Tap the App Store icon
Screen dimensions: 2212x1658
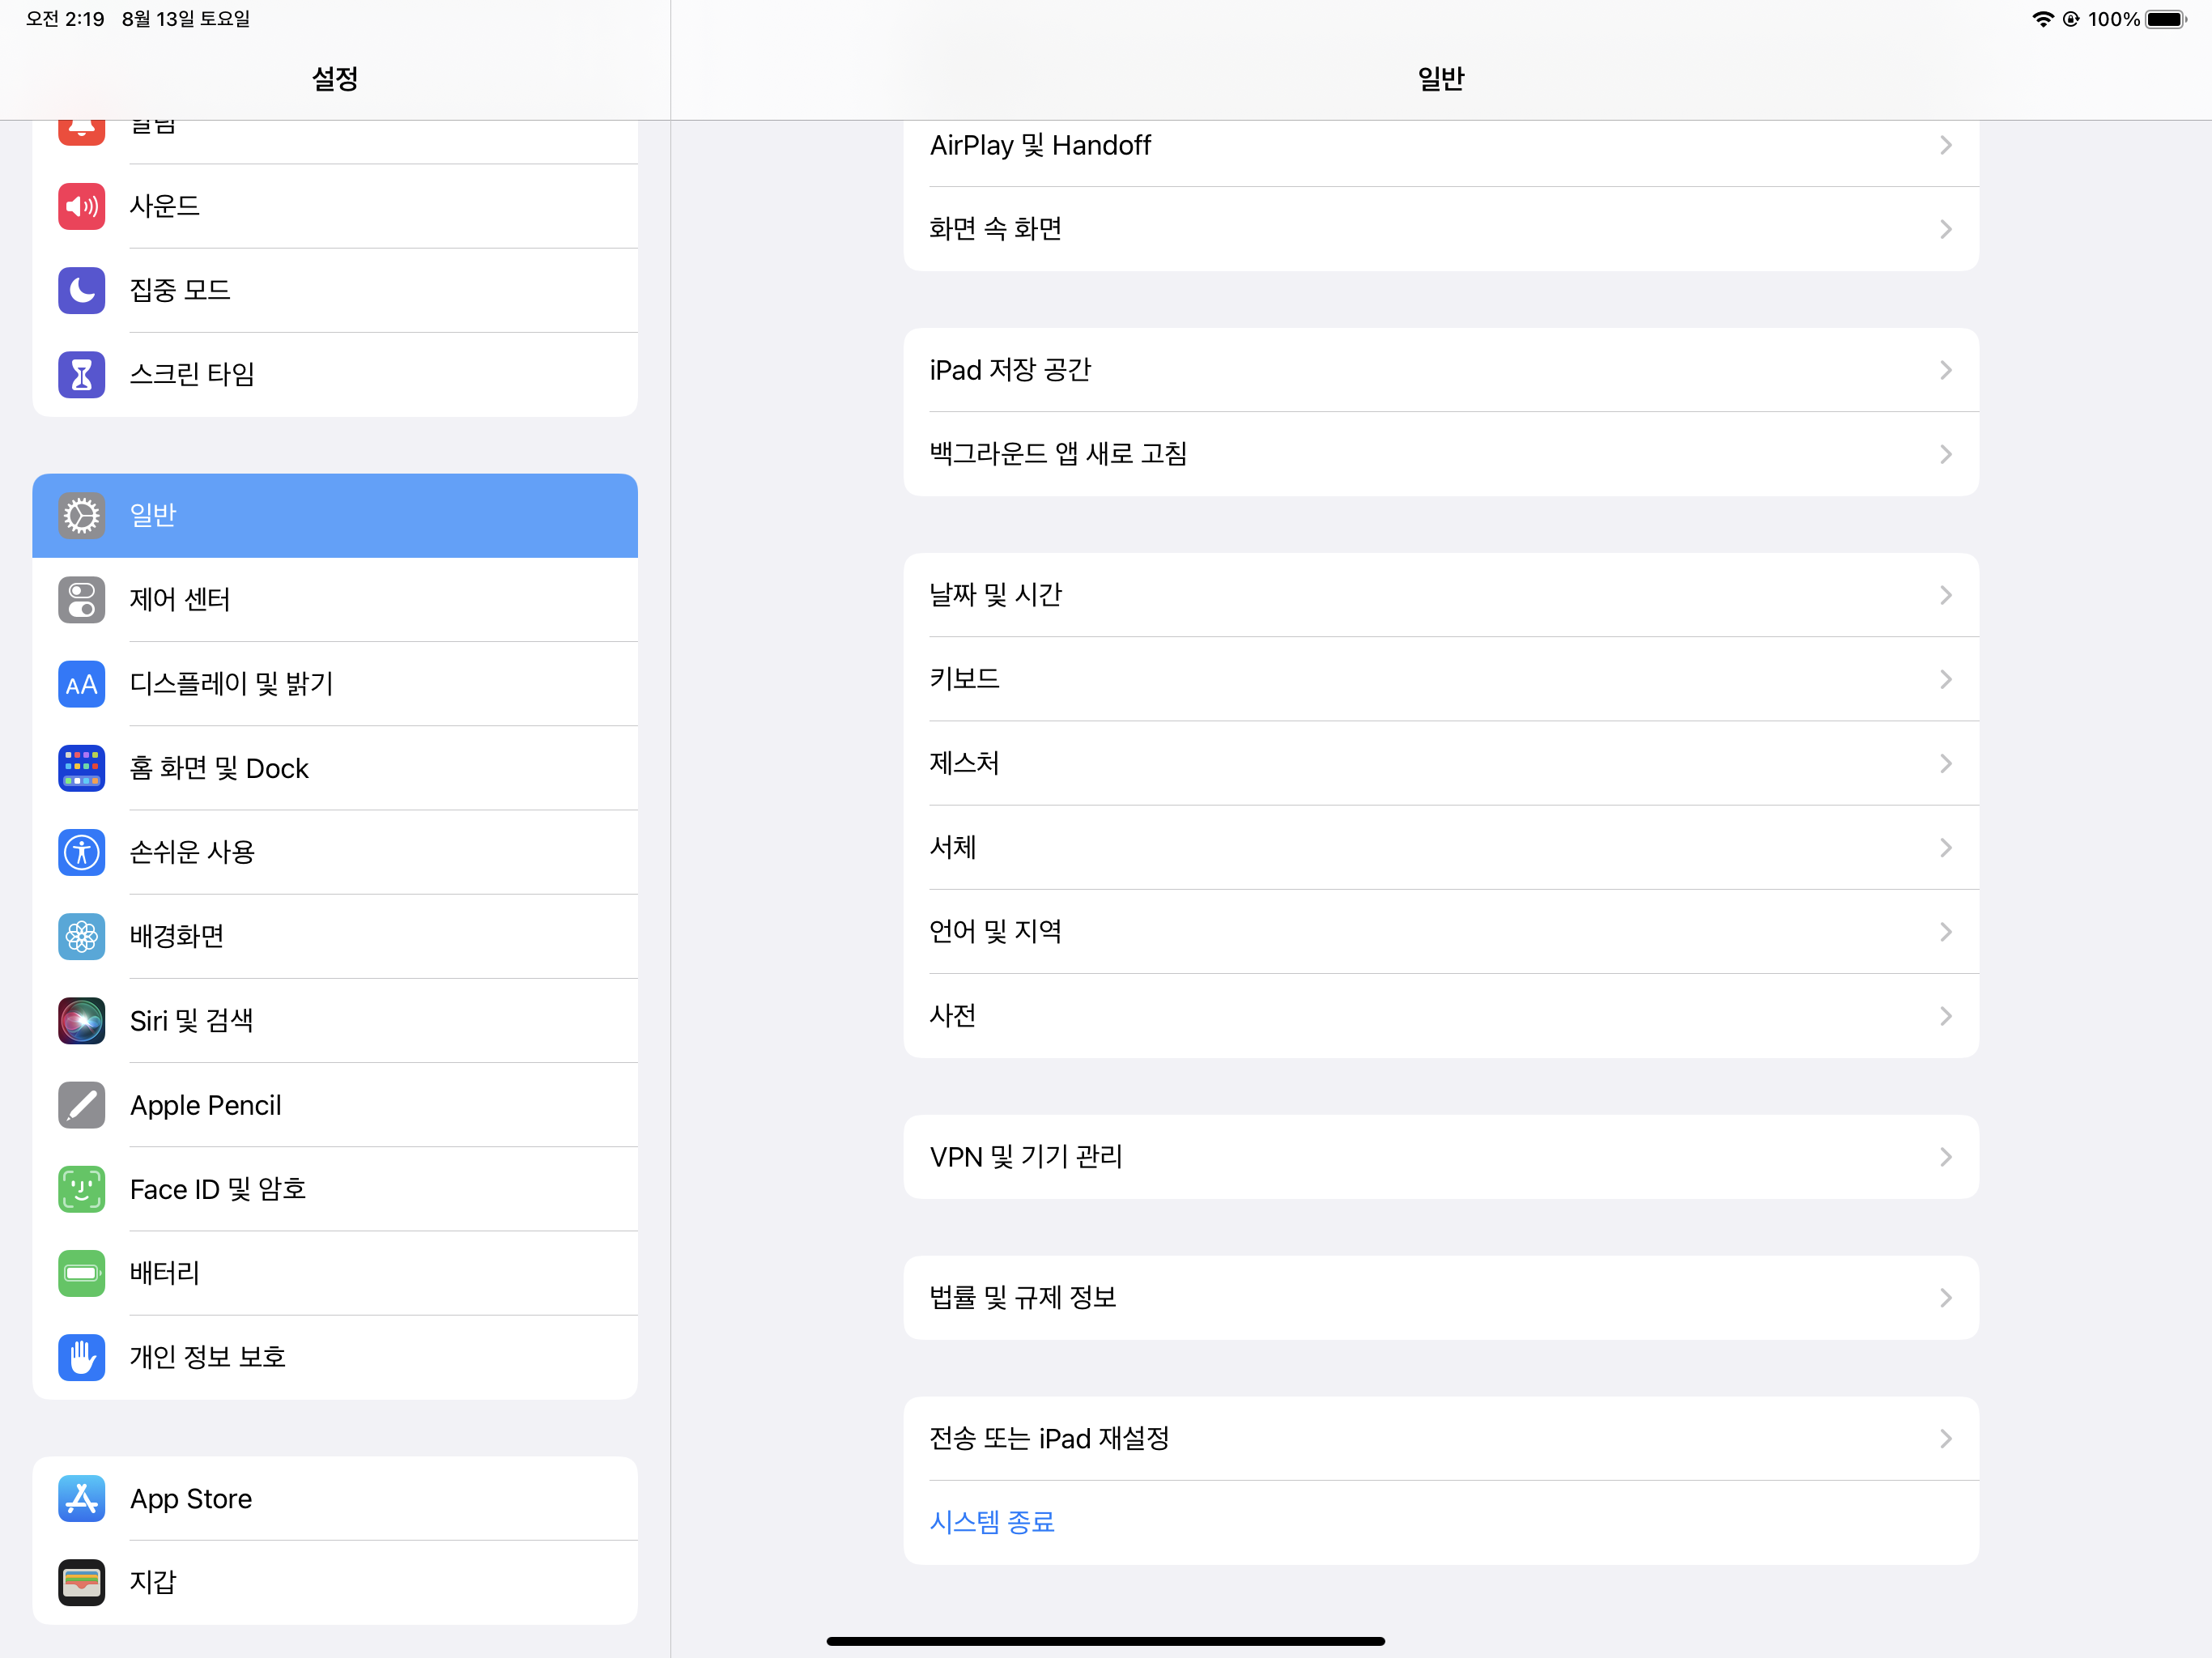[81, 1498]
